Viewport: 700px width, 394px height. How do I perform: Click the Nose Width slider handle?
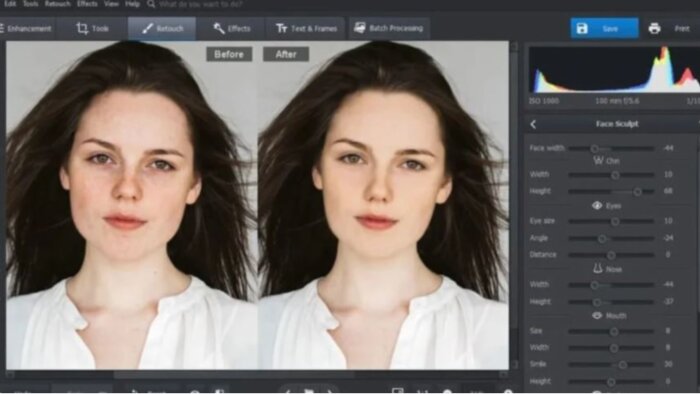pos(595,285)
